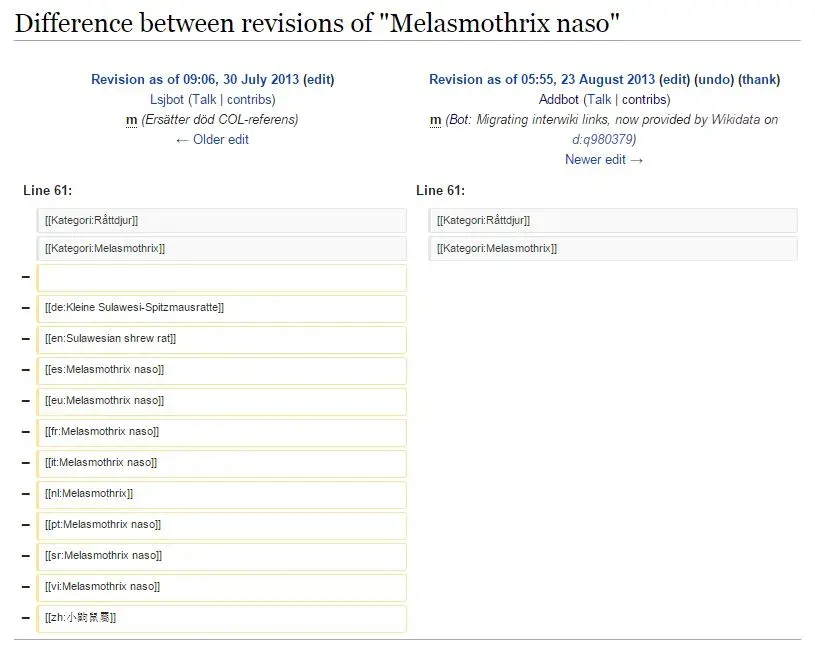Click left column '[[Kategori:Melasmothrix]]' line
Screen dimensions: 815x650
[x=222, y=248]
